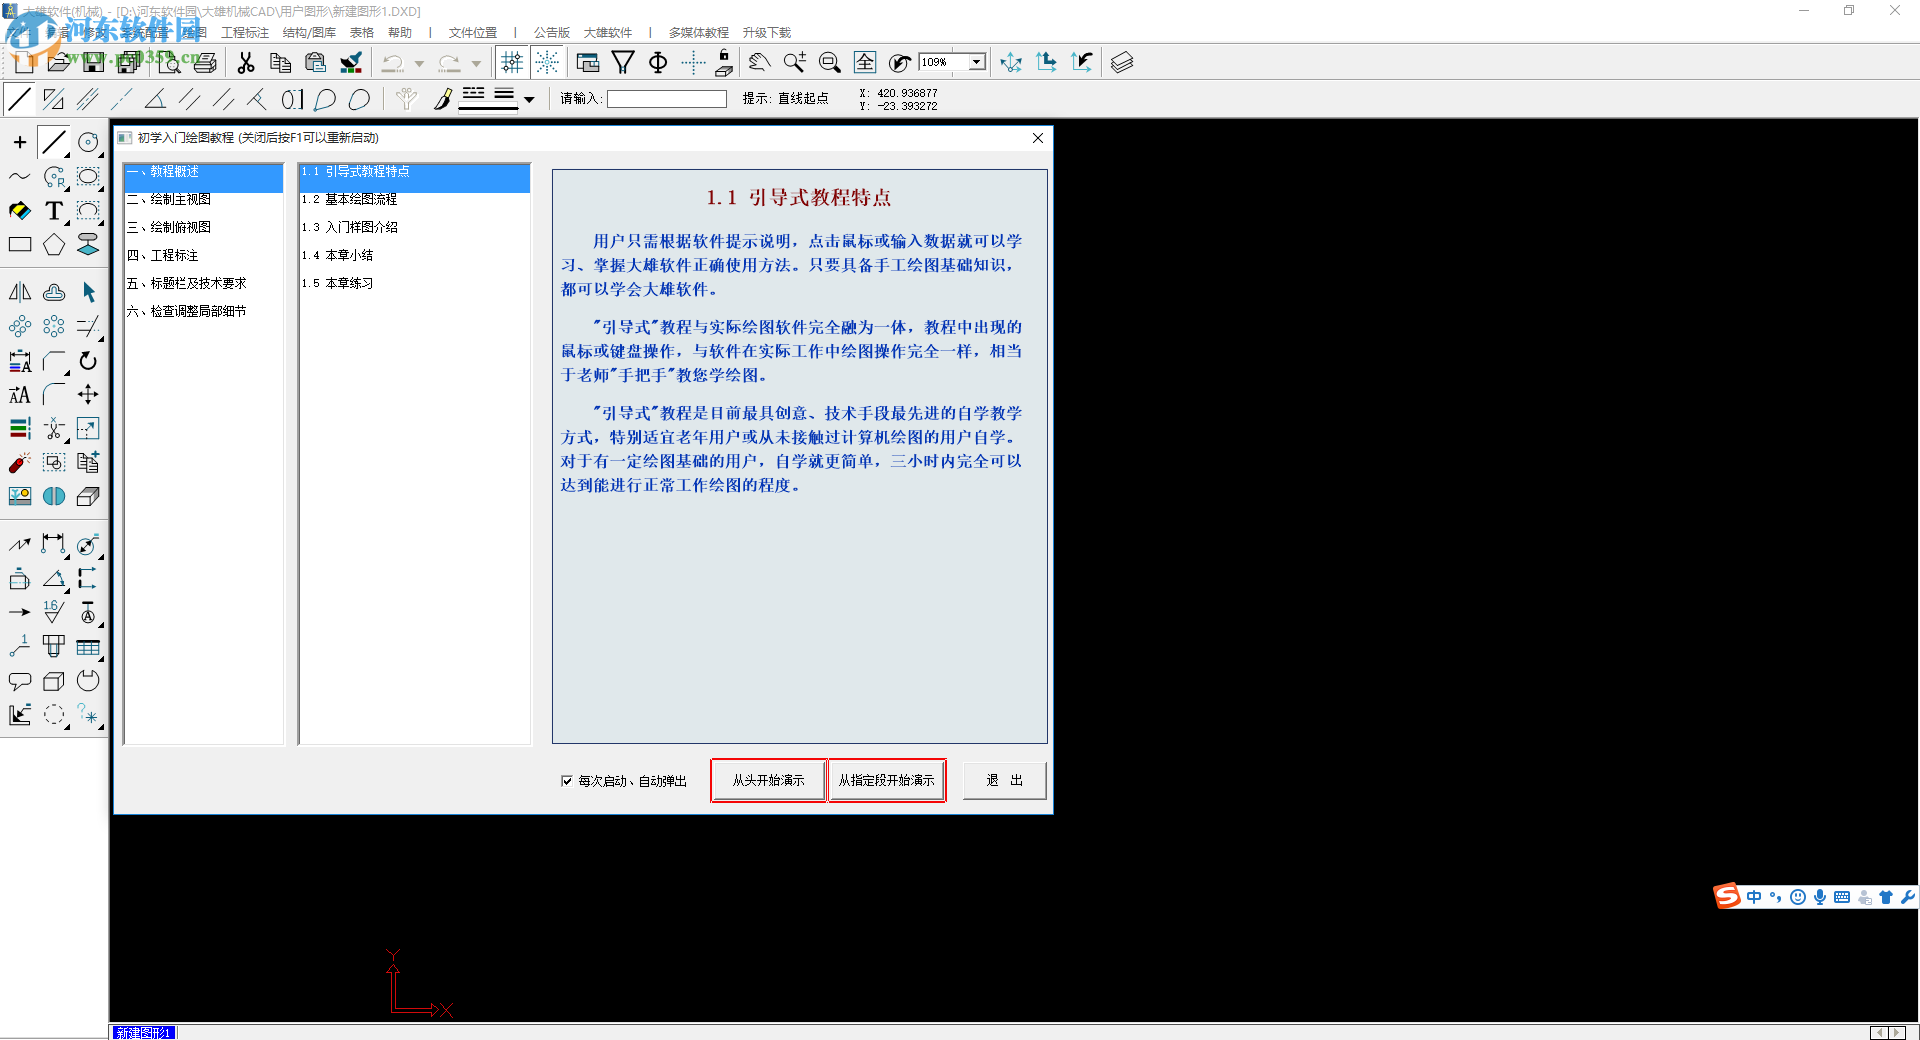Open the Layers tool at toolbar right end
This screenshot has height=1040, width=1920.
point(1121,62)
